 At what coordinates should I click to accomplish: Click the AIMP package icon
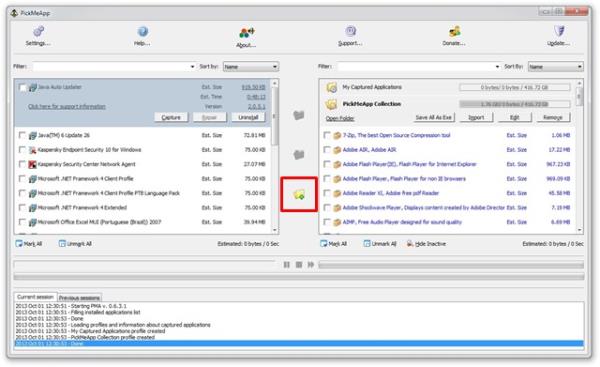(337, 222)
